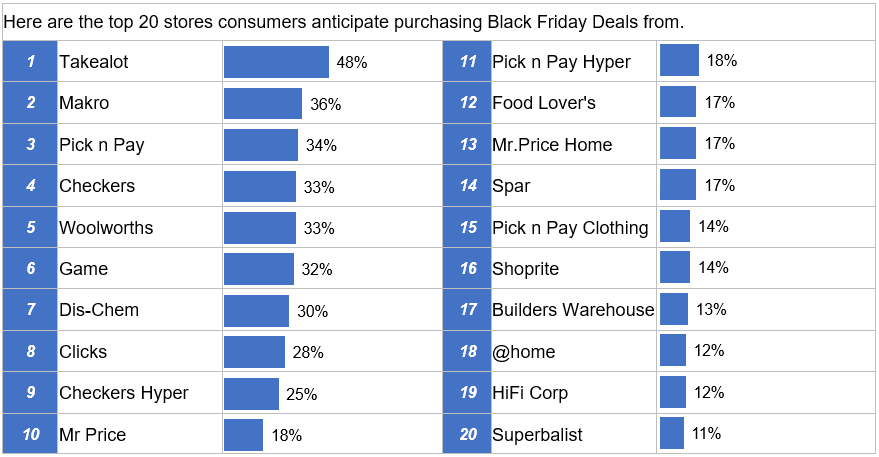The height and width of the screenshot is (457, 879).
Task: Select the Dis-Chem 30% bar
Action: point(256,311)
